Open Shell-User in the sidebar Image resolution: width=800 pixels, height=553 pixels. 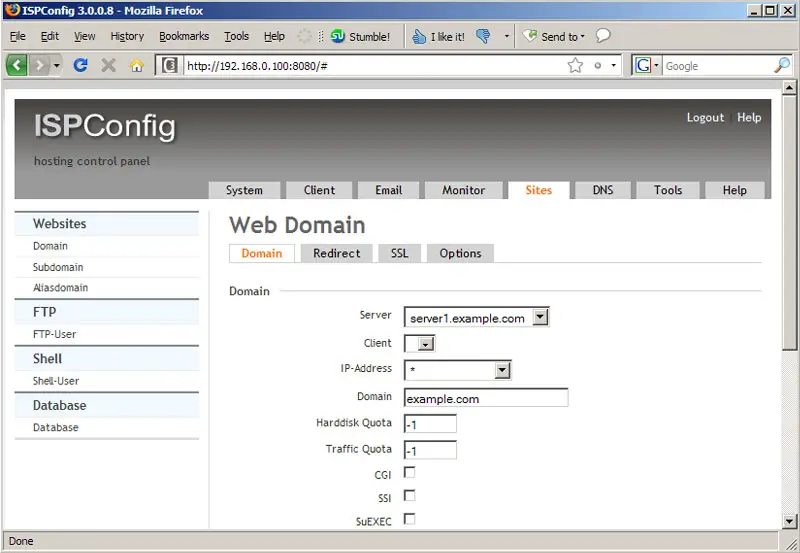(56, 381)
